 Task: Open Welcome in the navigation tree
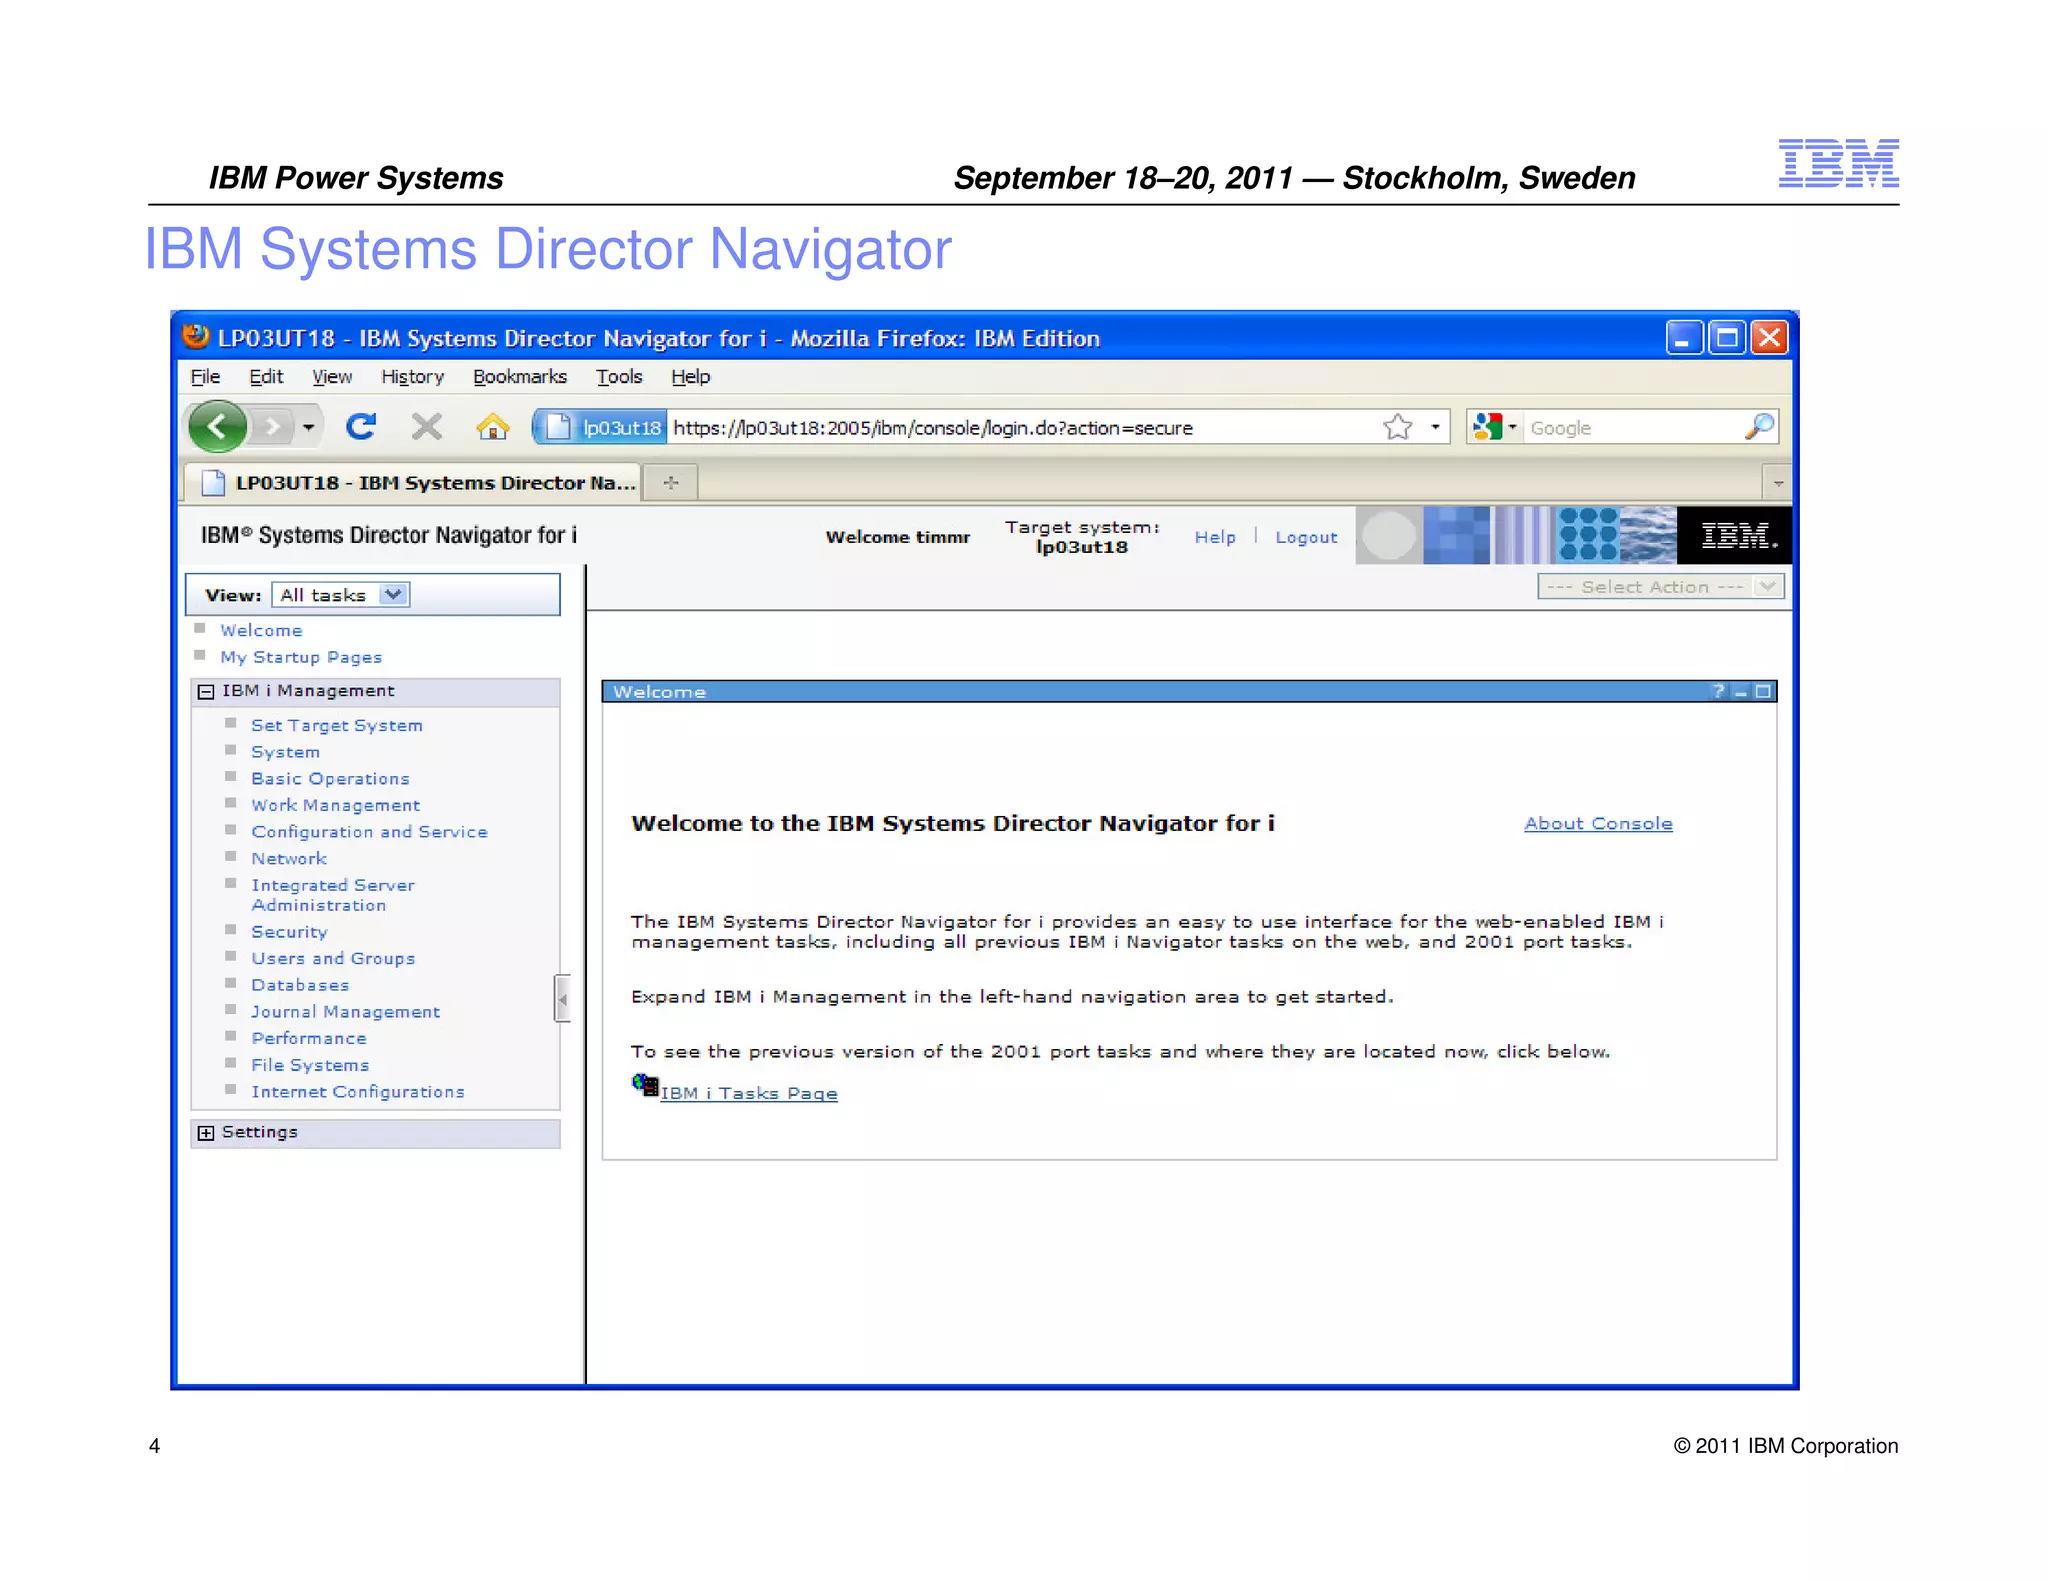pyautogui.click(x=261, y=630)
